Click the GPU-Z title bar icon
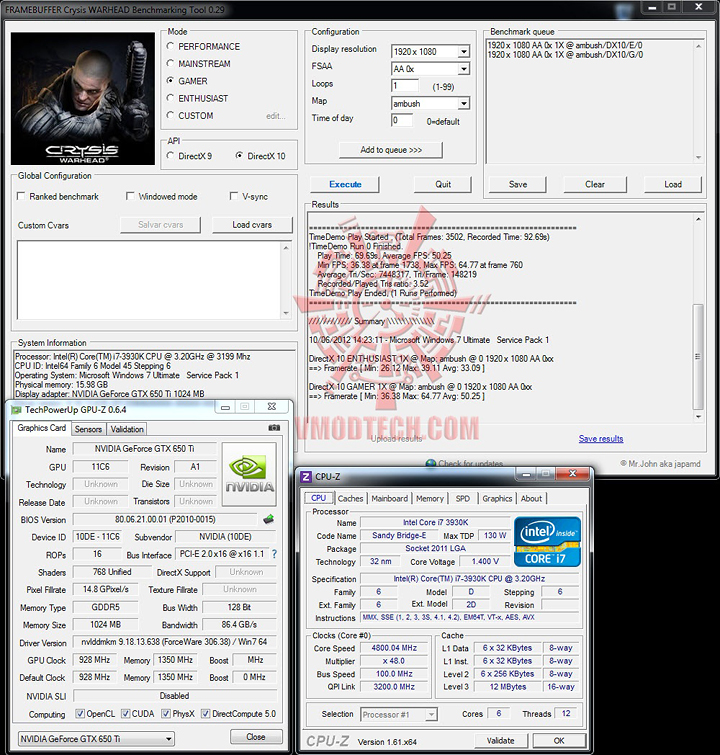 [16, 410]
